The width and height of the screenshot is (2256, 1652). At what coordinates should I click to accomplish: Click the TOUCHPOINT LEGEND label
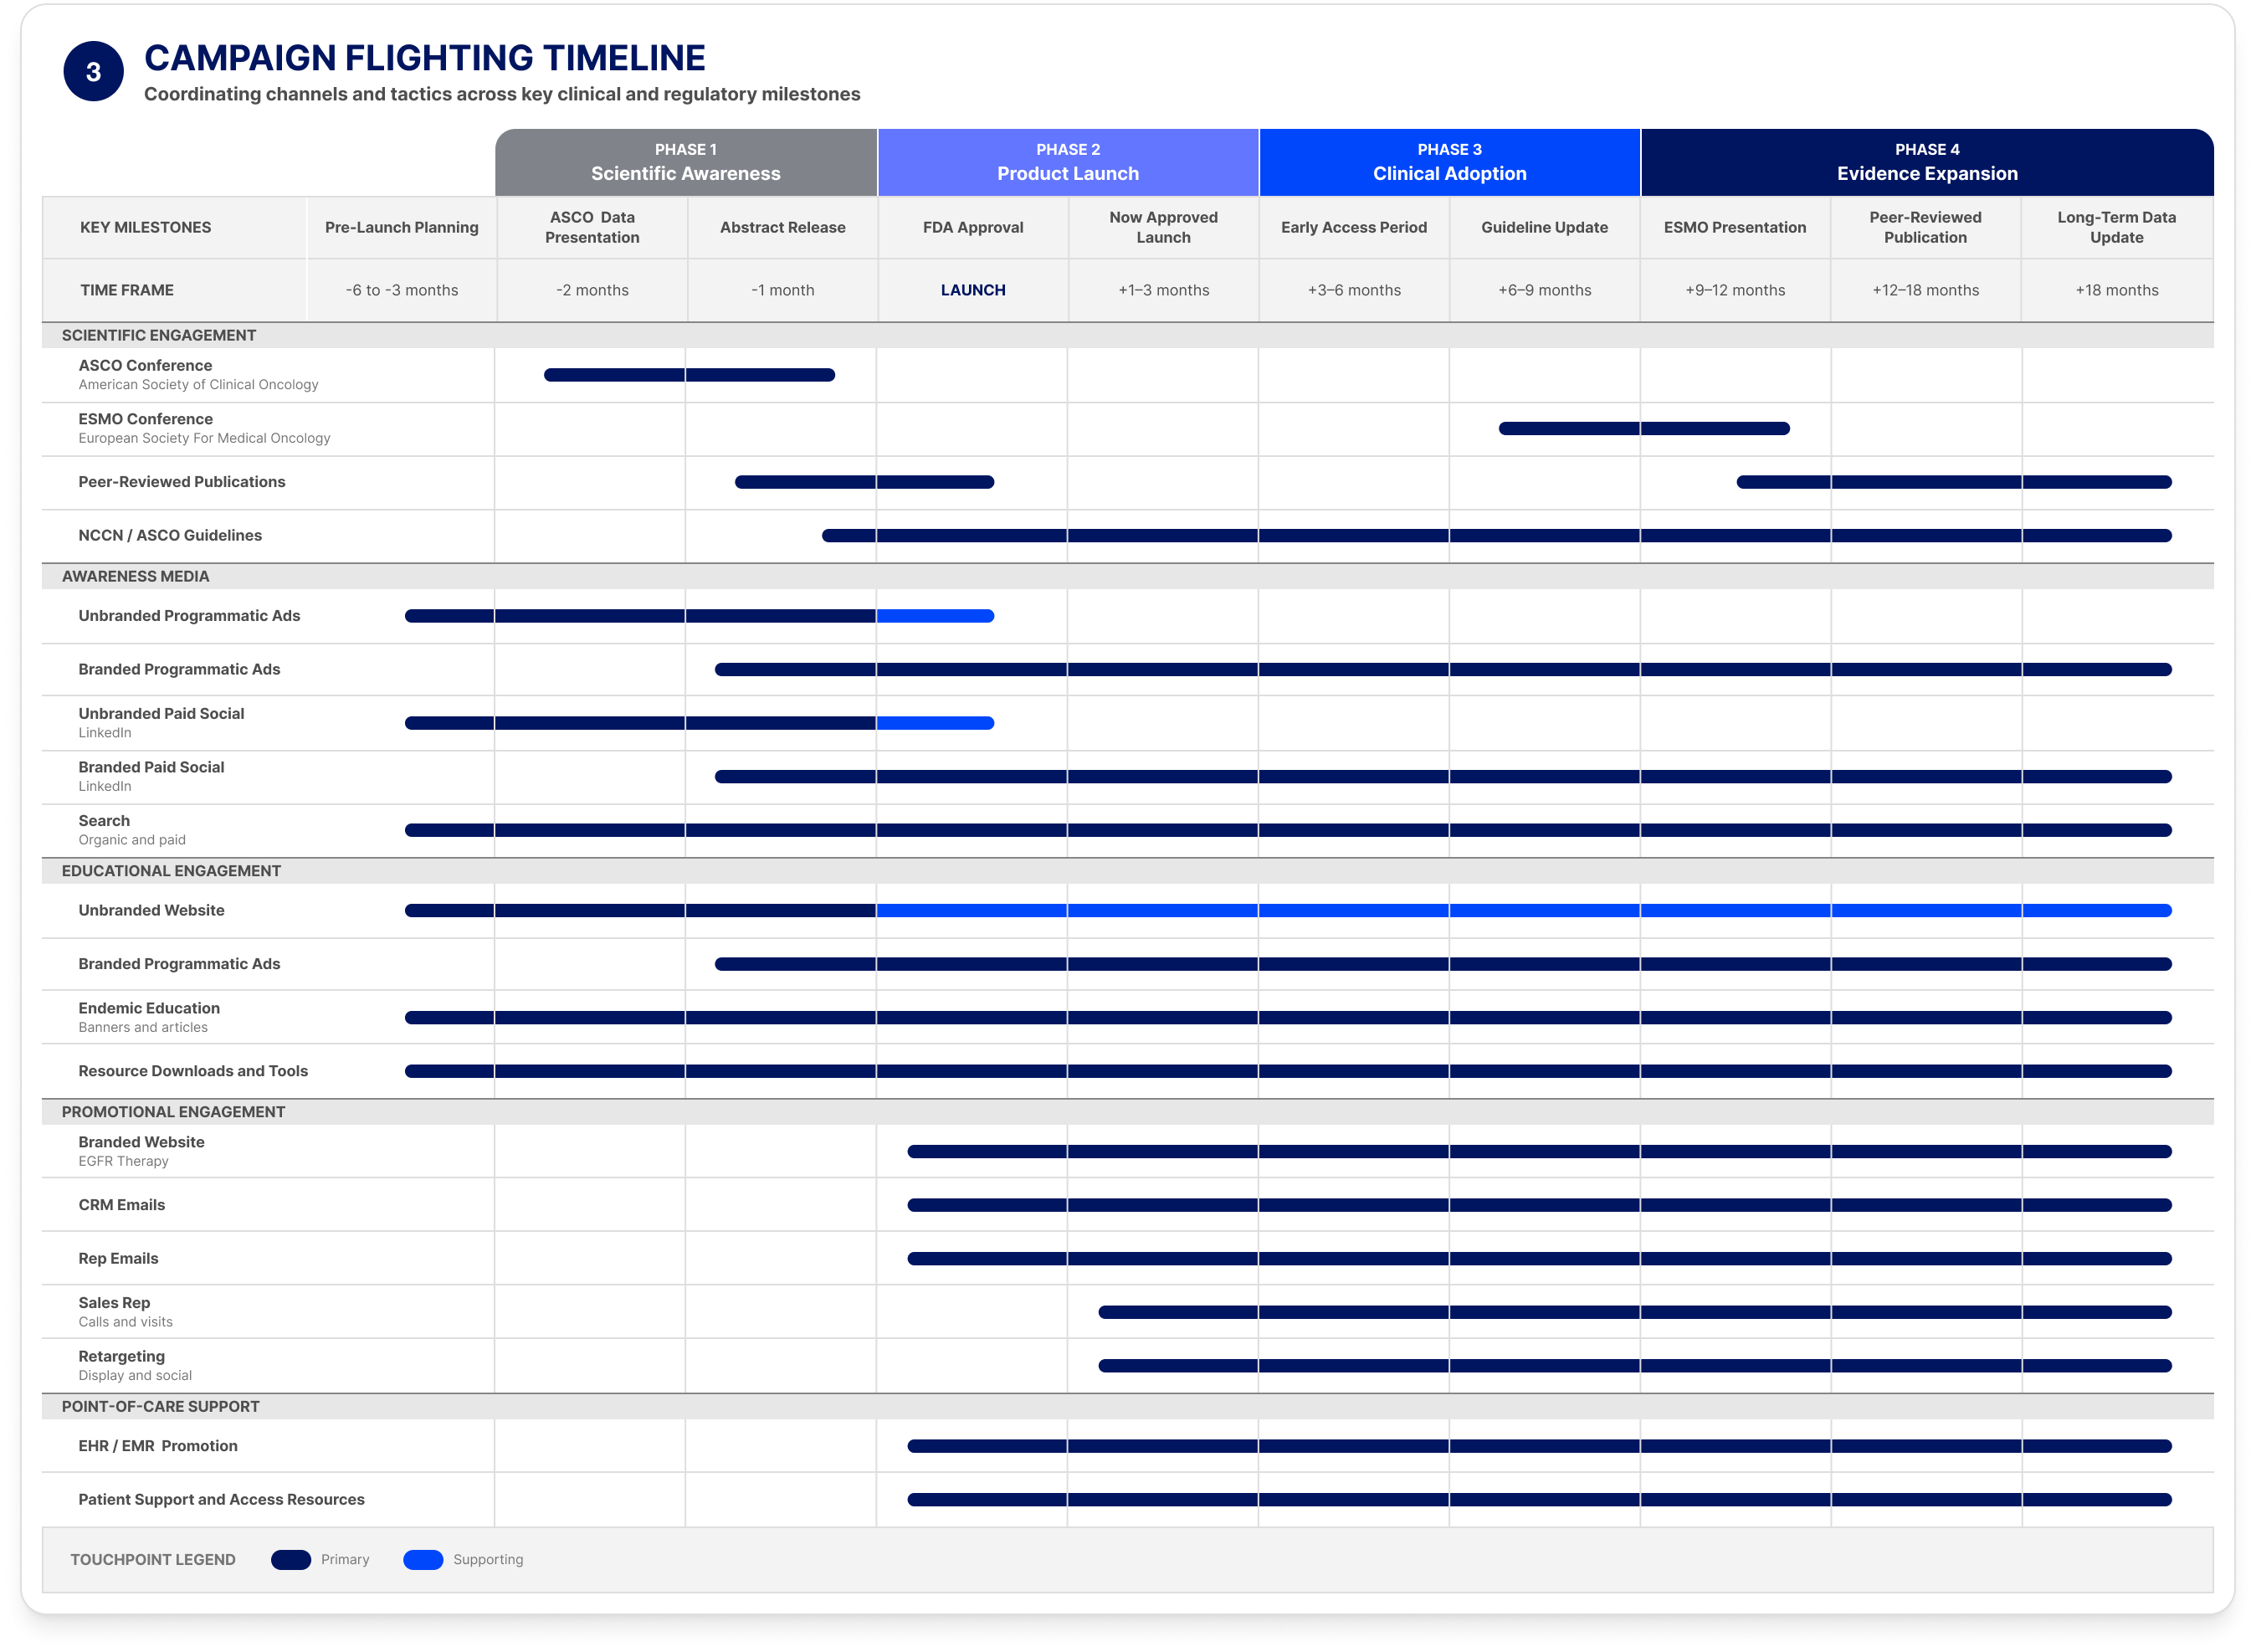point(153,1560)
